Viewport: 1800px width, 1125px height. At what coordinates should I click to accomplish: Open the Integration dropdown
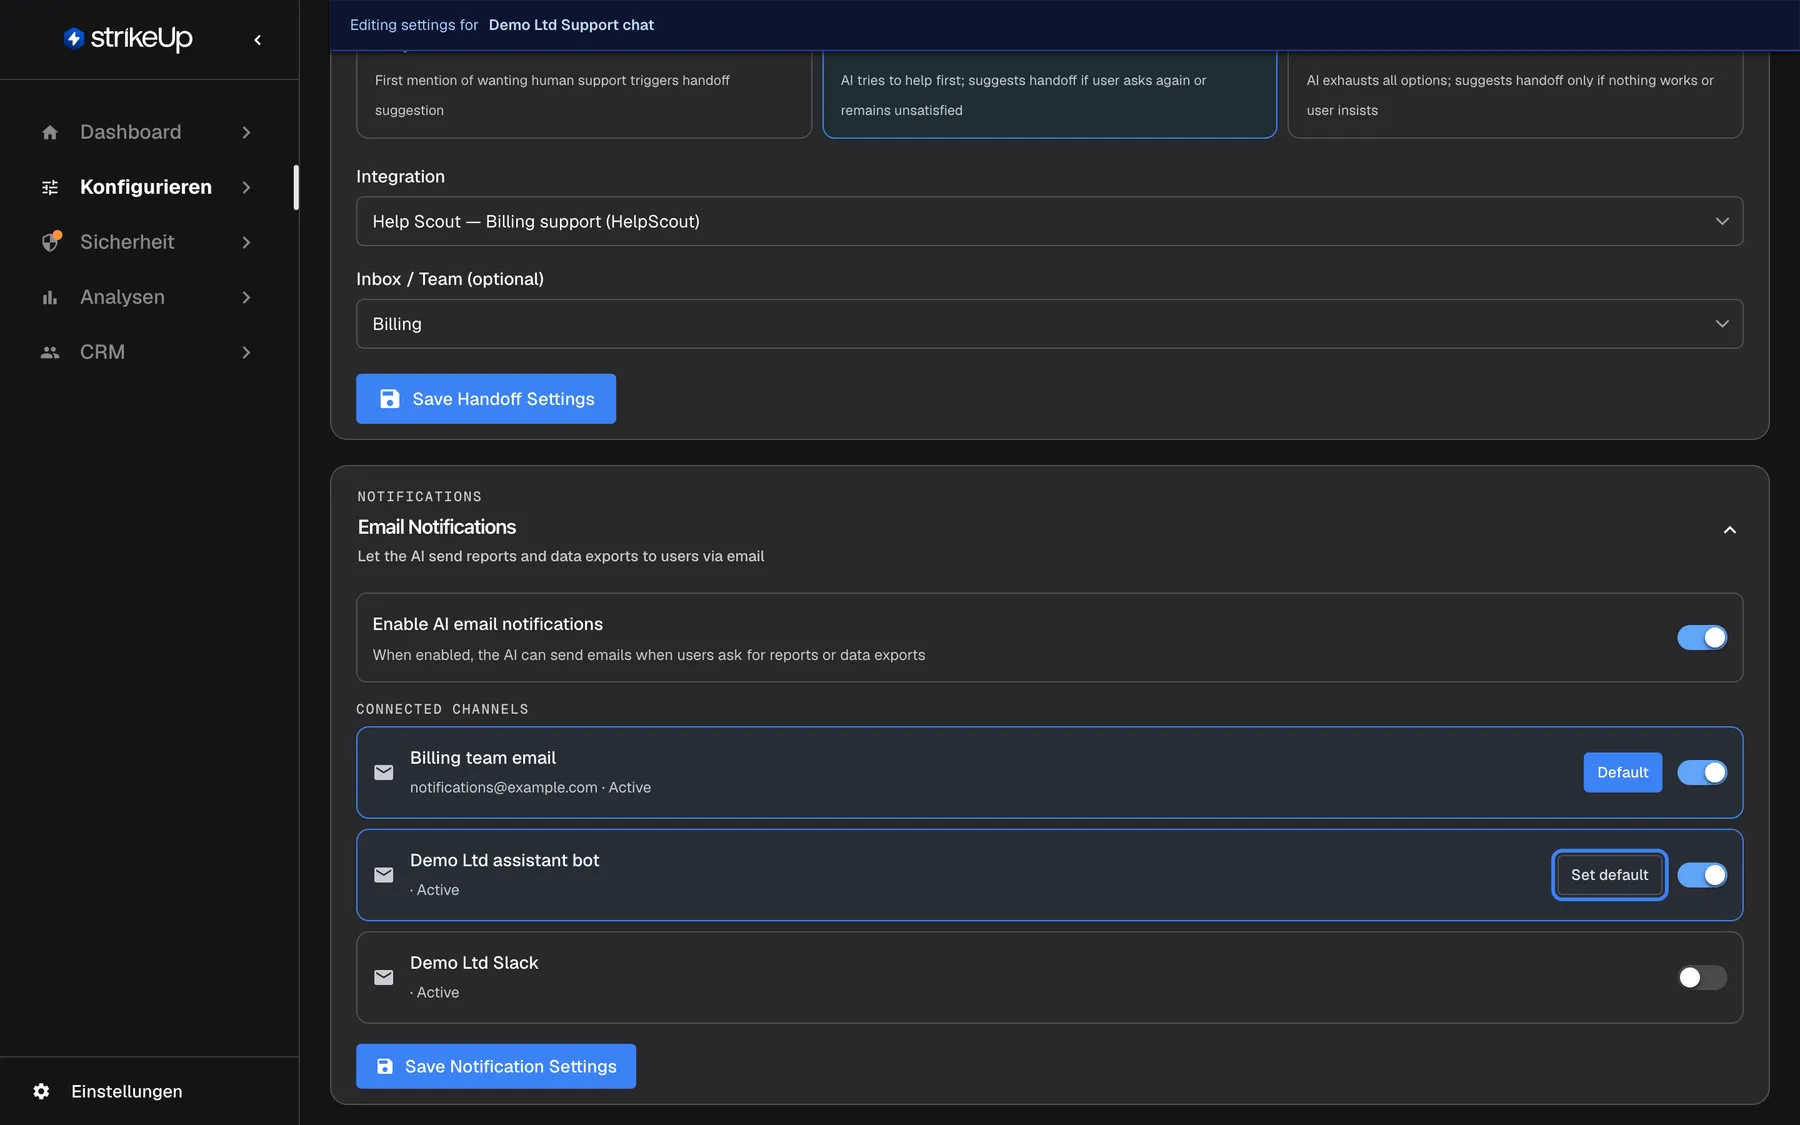coord(1049,221)
